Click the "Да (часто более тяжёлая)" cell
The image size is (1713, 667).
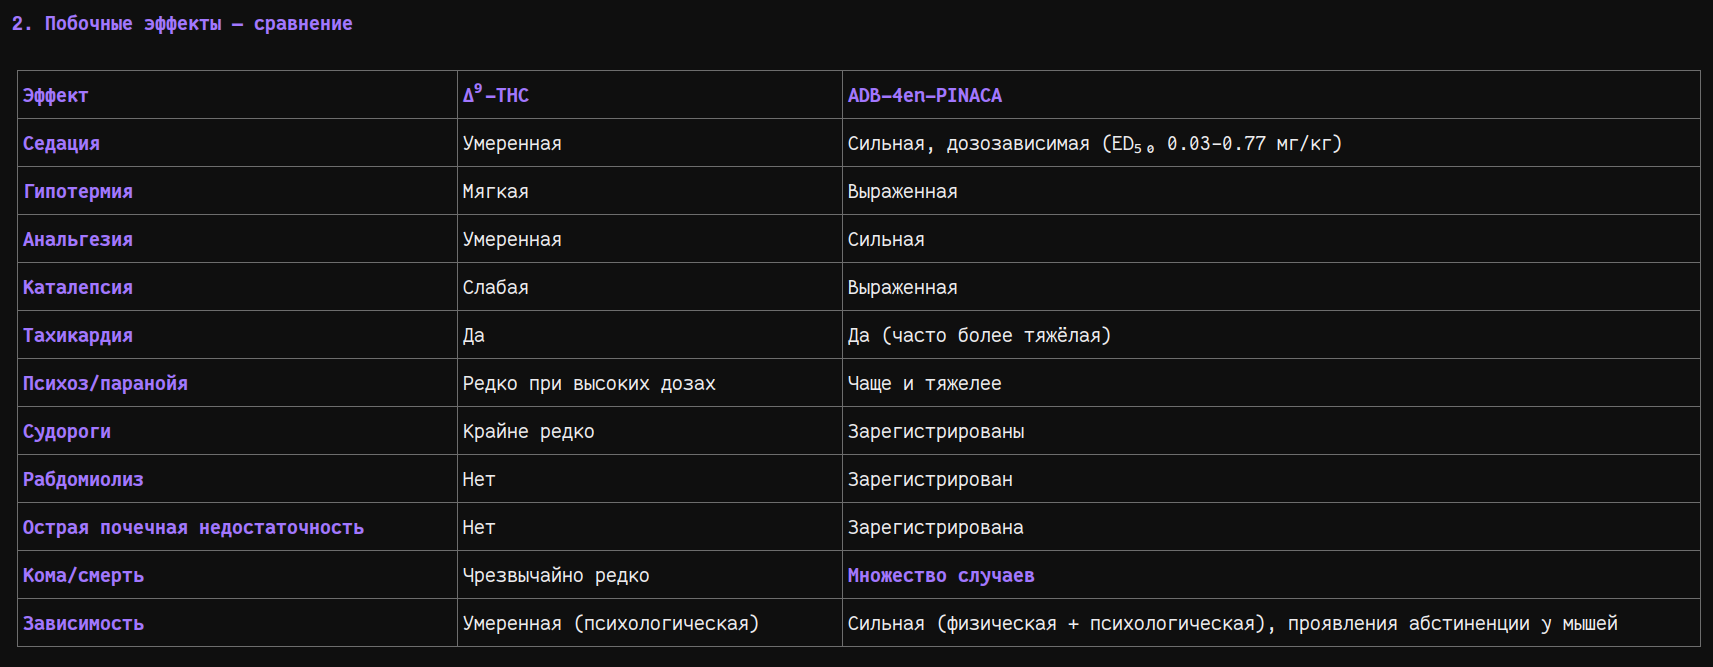point(978,336)
